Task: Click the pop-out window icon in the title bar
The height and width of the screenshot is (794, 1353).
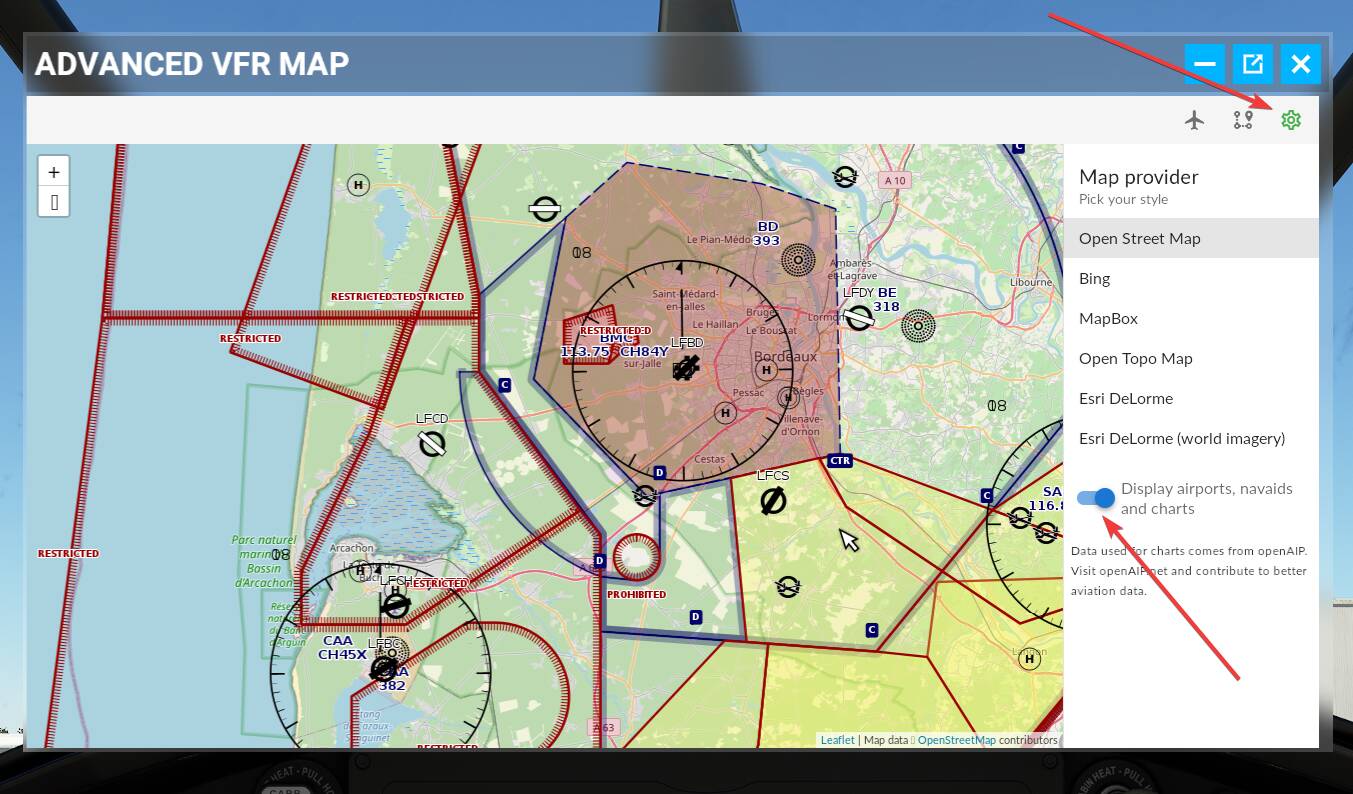Action: [x=1252, y=63]
